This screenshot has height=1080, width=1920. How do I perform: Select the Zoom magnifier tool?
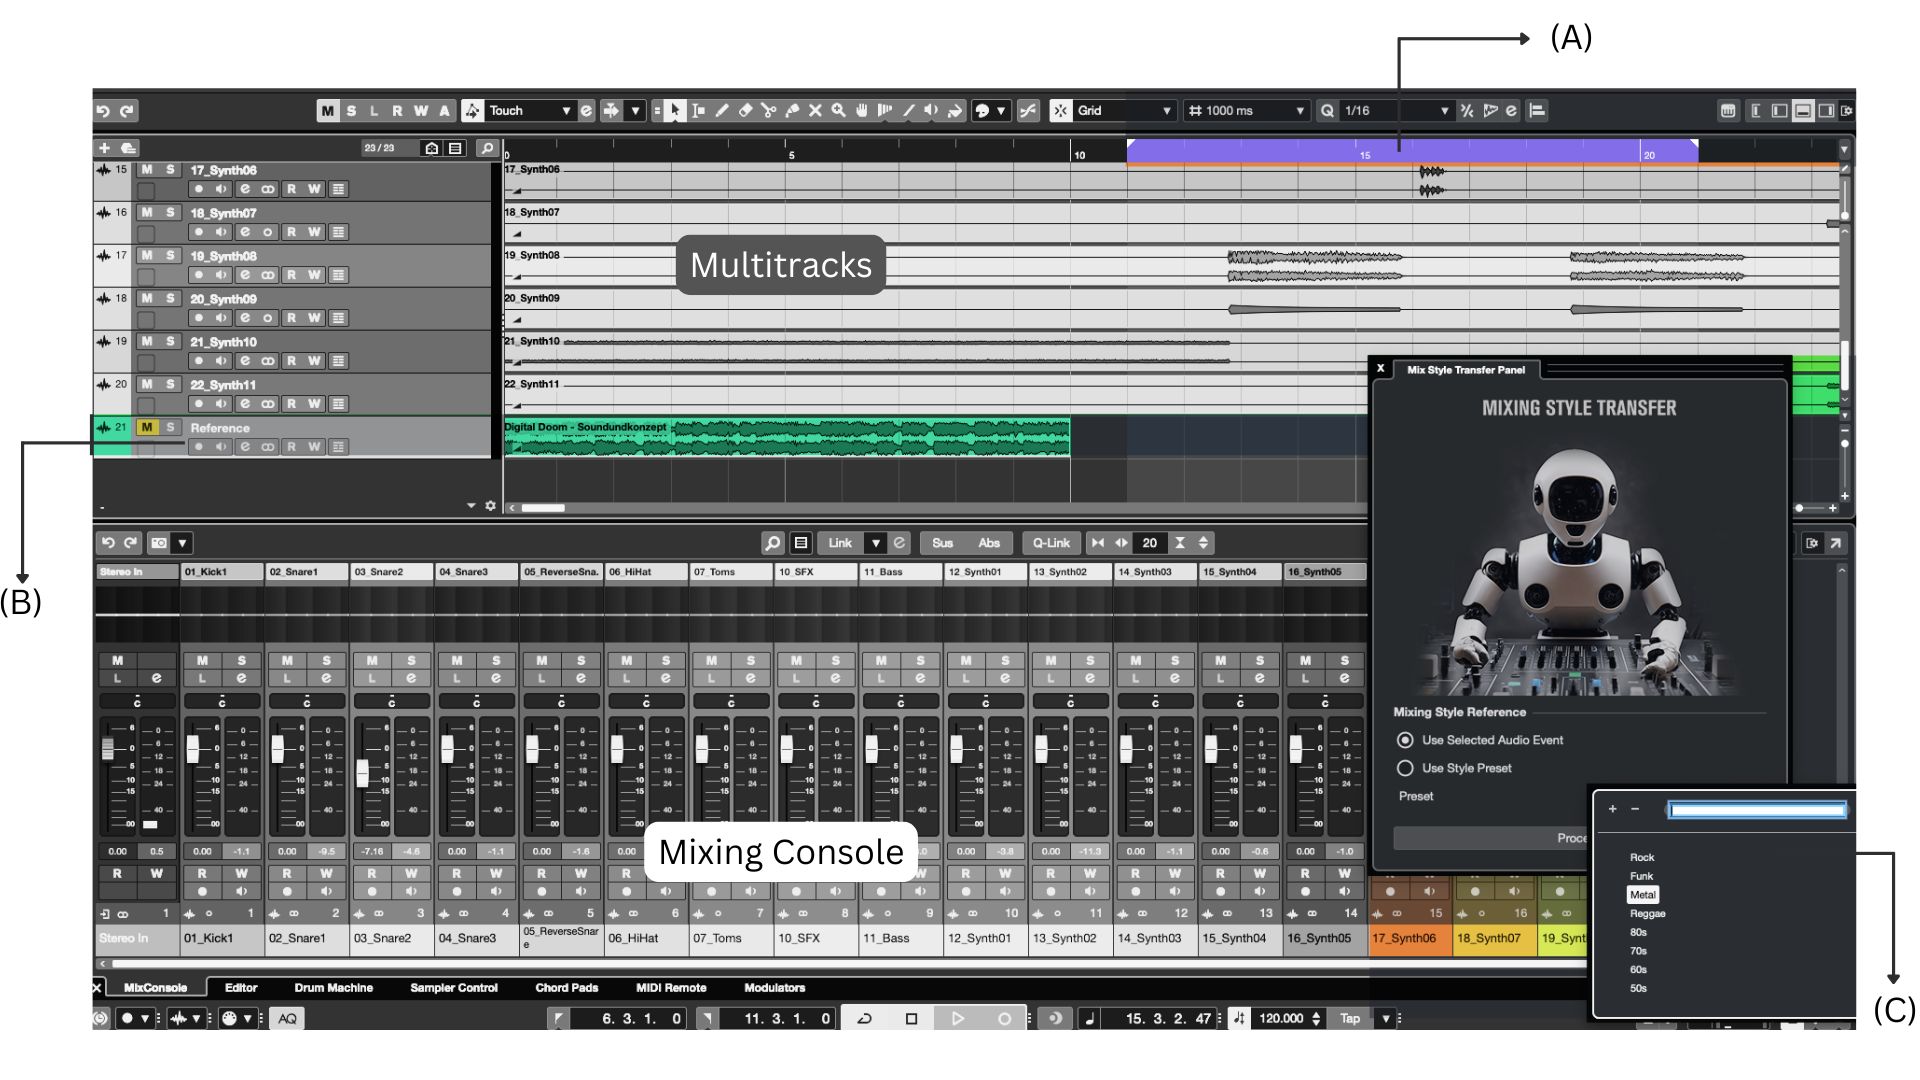click(839, 111)
